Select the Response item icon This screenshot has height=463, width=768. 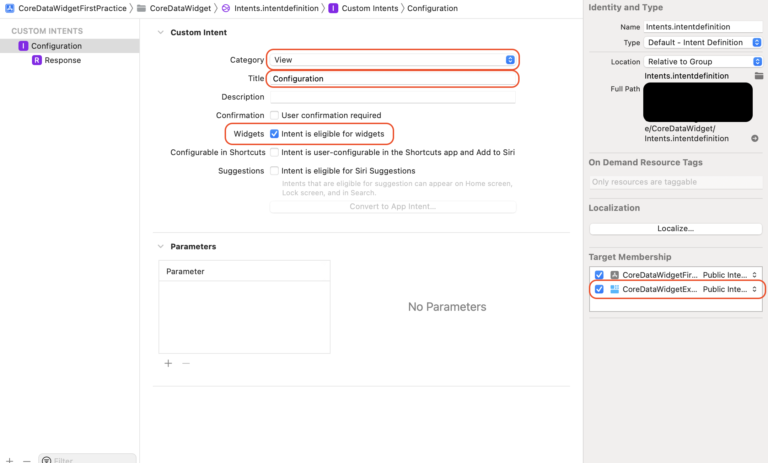point(37,60)
